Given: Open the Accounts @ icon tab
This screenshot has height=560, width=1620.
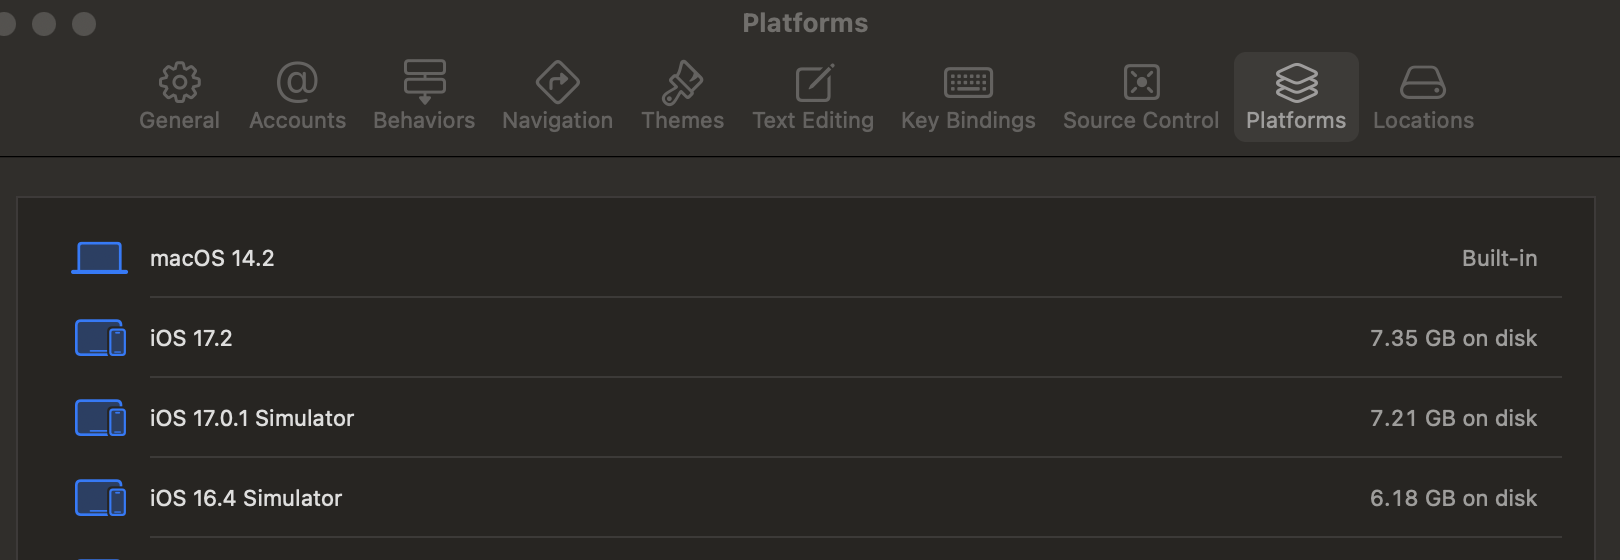Looking at the screenshot, I should 297,82.
